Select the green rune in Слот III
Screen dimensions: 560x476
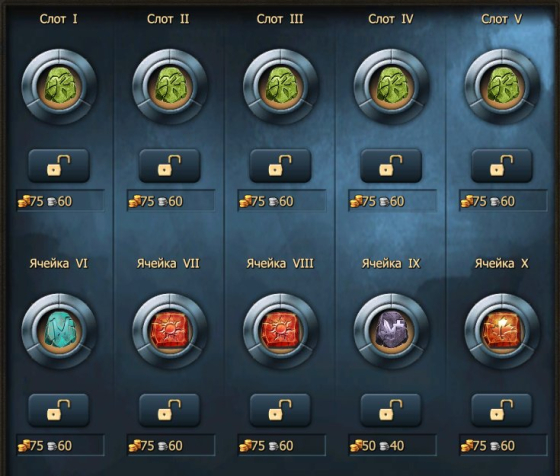(280, 87)
